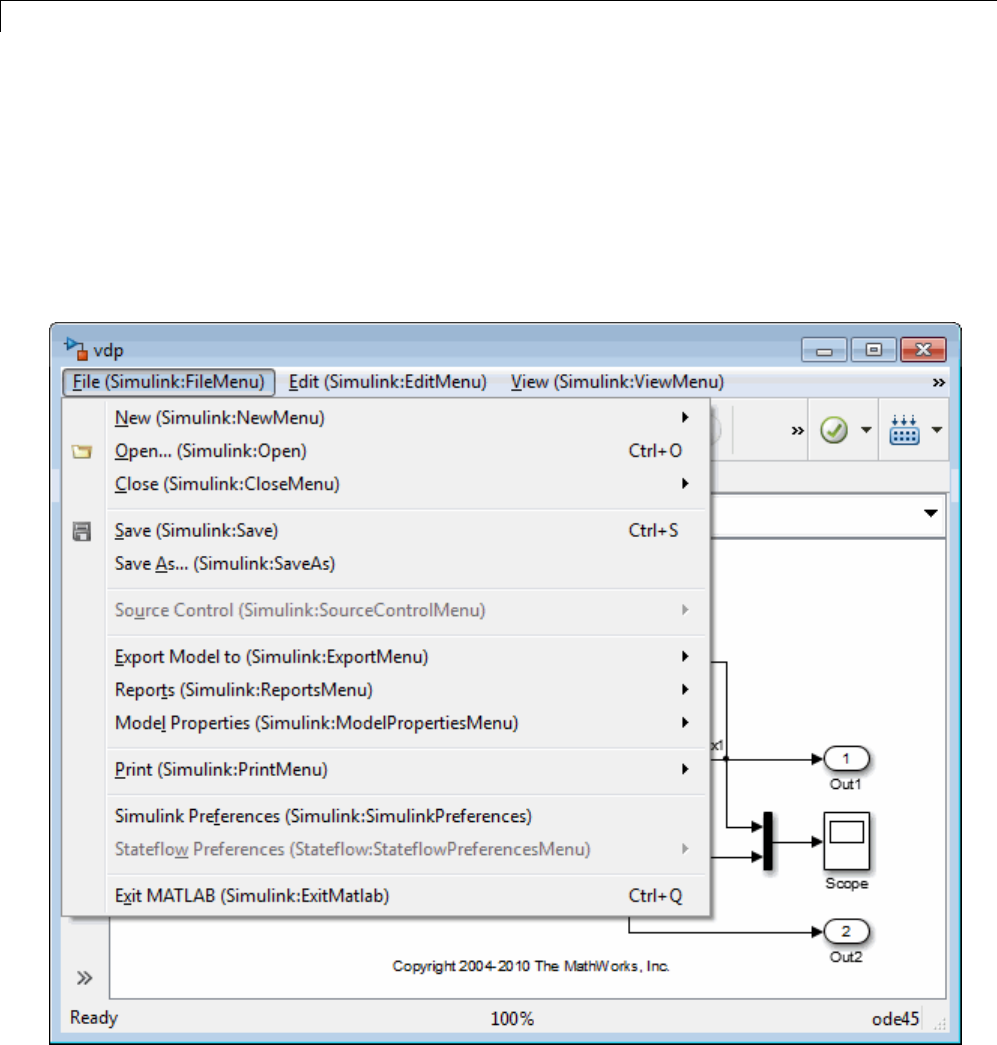
Task: Maximize the vdp window
Action: tap(874, 350)
